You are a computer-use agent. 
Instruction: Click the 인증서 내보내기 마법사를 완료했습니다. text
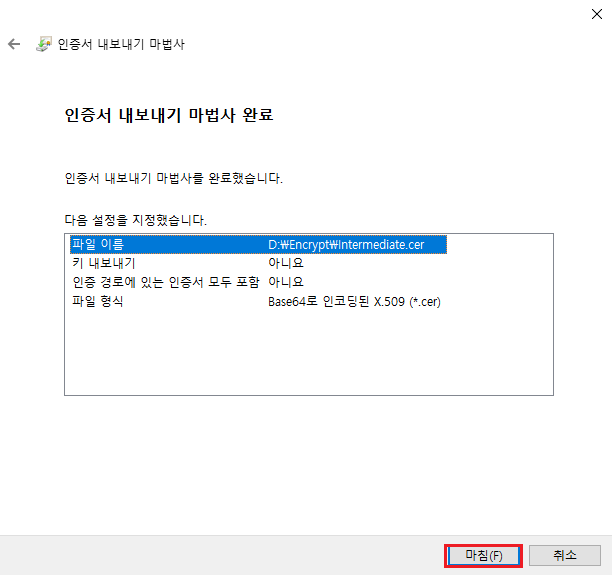pos(173,178)
